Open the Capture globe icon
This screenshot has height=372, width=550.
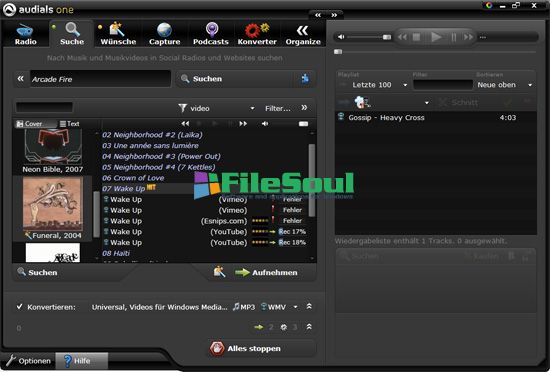[x=164, y=31]
